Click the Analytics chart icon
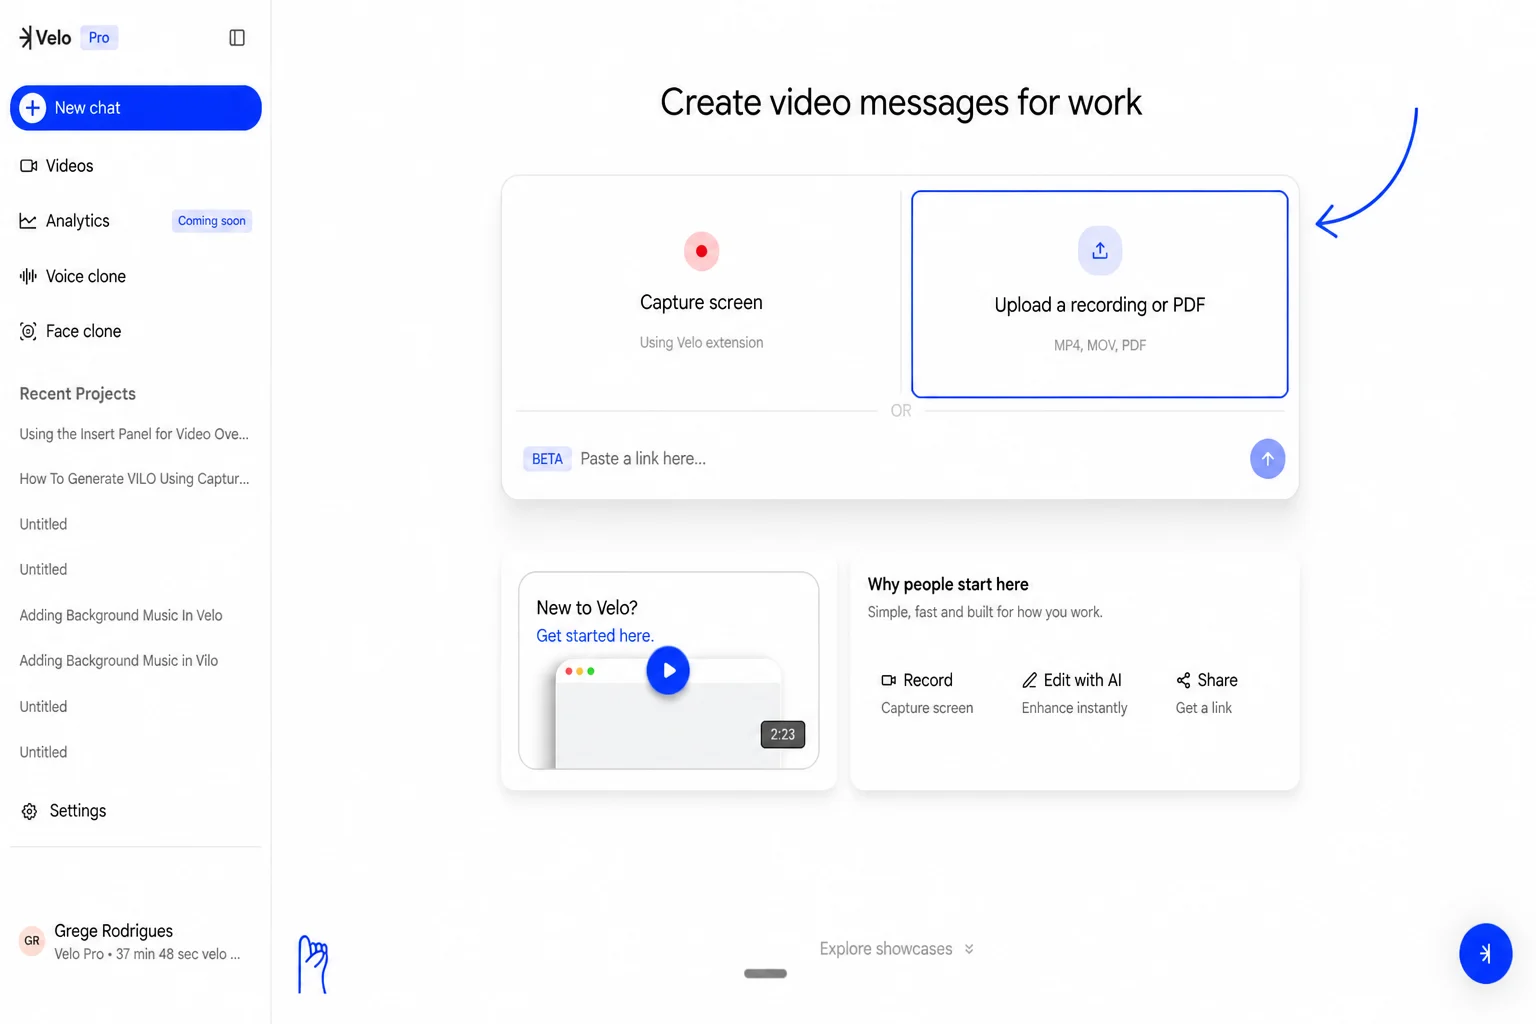The width and height of the screenshot is (1536, 1024). [x=28, y=221]
